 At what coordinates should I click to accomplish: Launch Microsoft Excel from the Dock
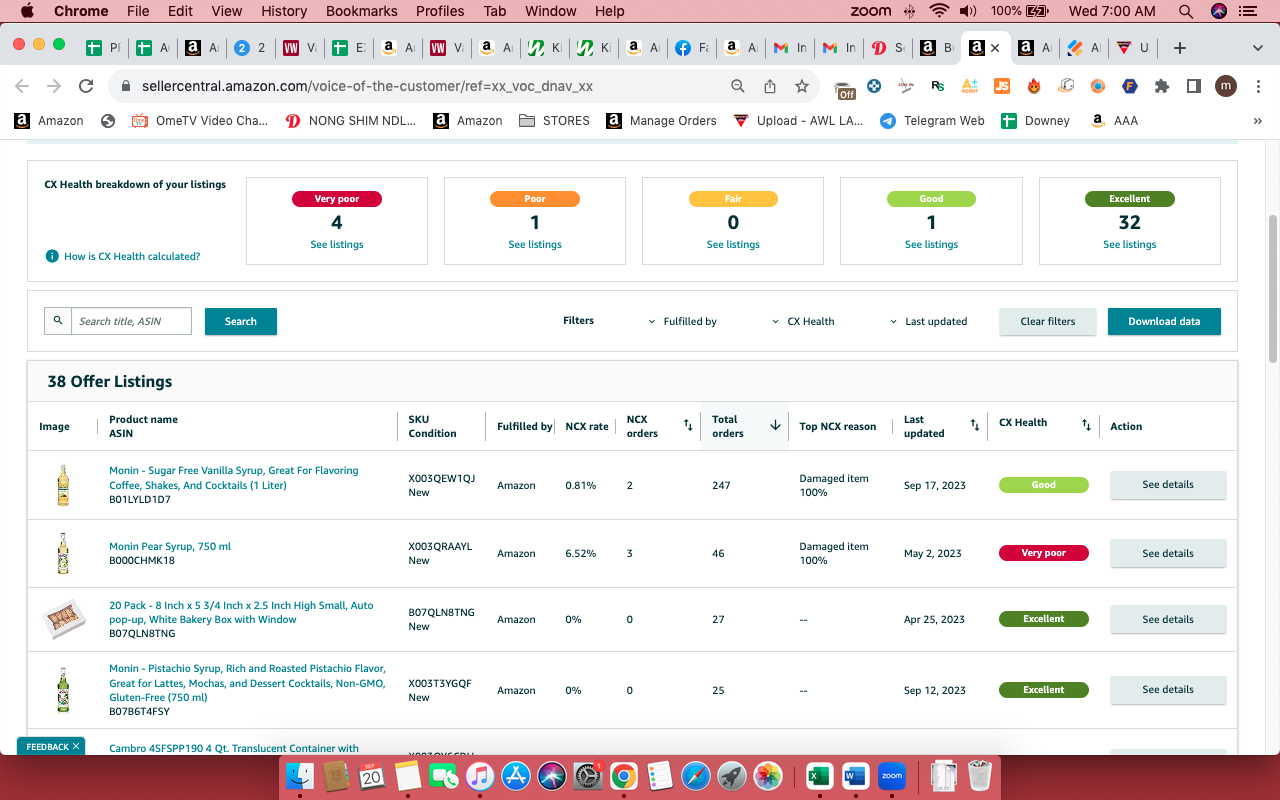[820, 776]
